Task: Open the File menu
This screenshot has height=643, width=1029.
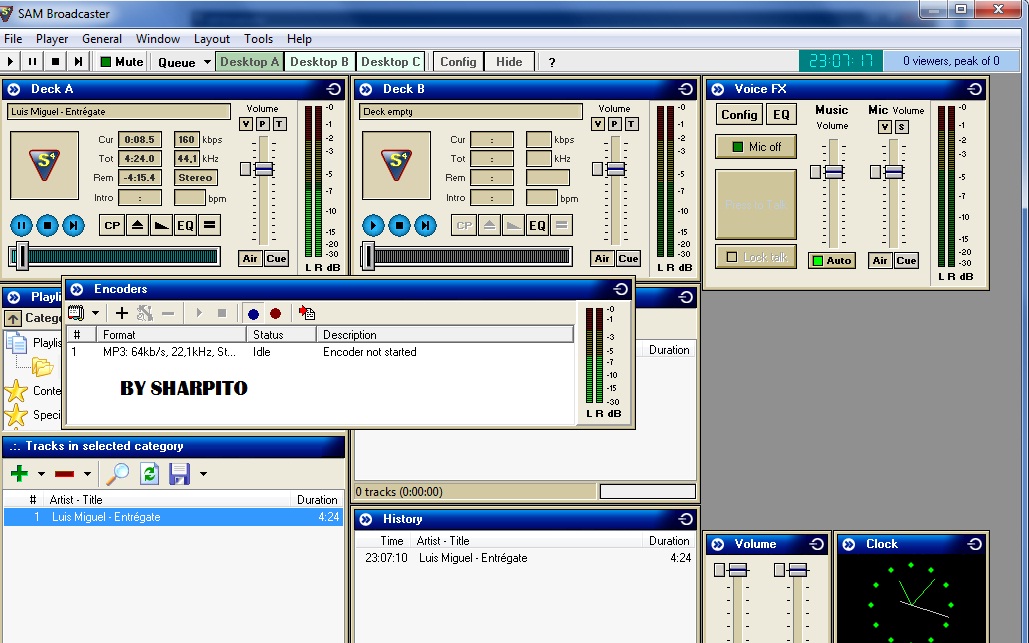Action: coord(12,39)
